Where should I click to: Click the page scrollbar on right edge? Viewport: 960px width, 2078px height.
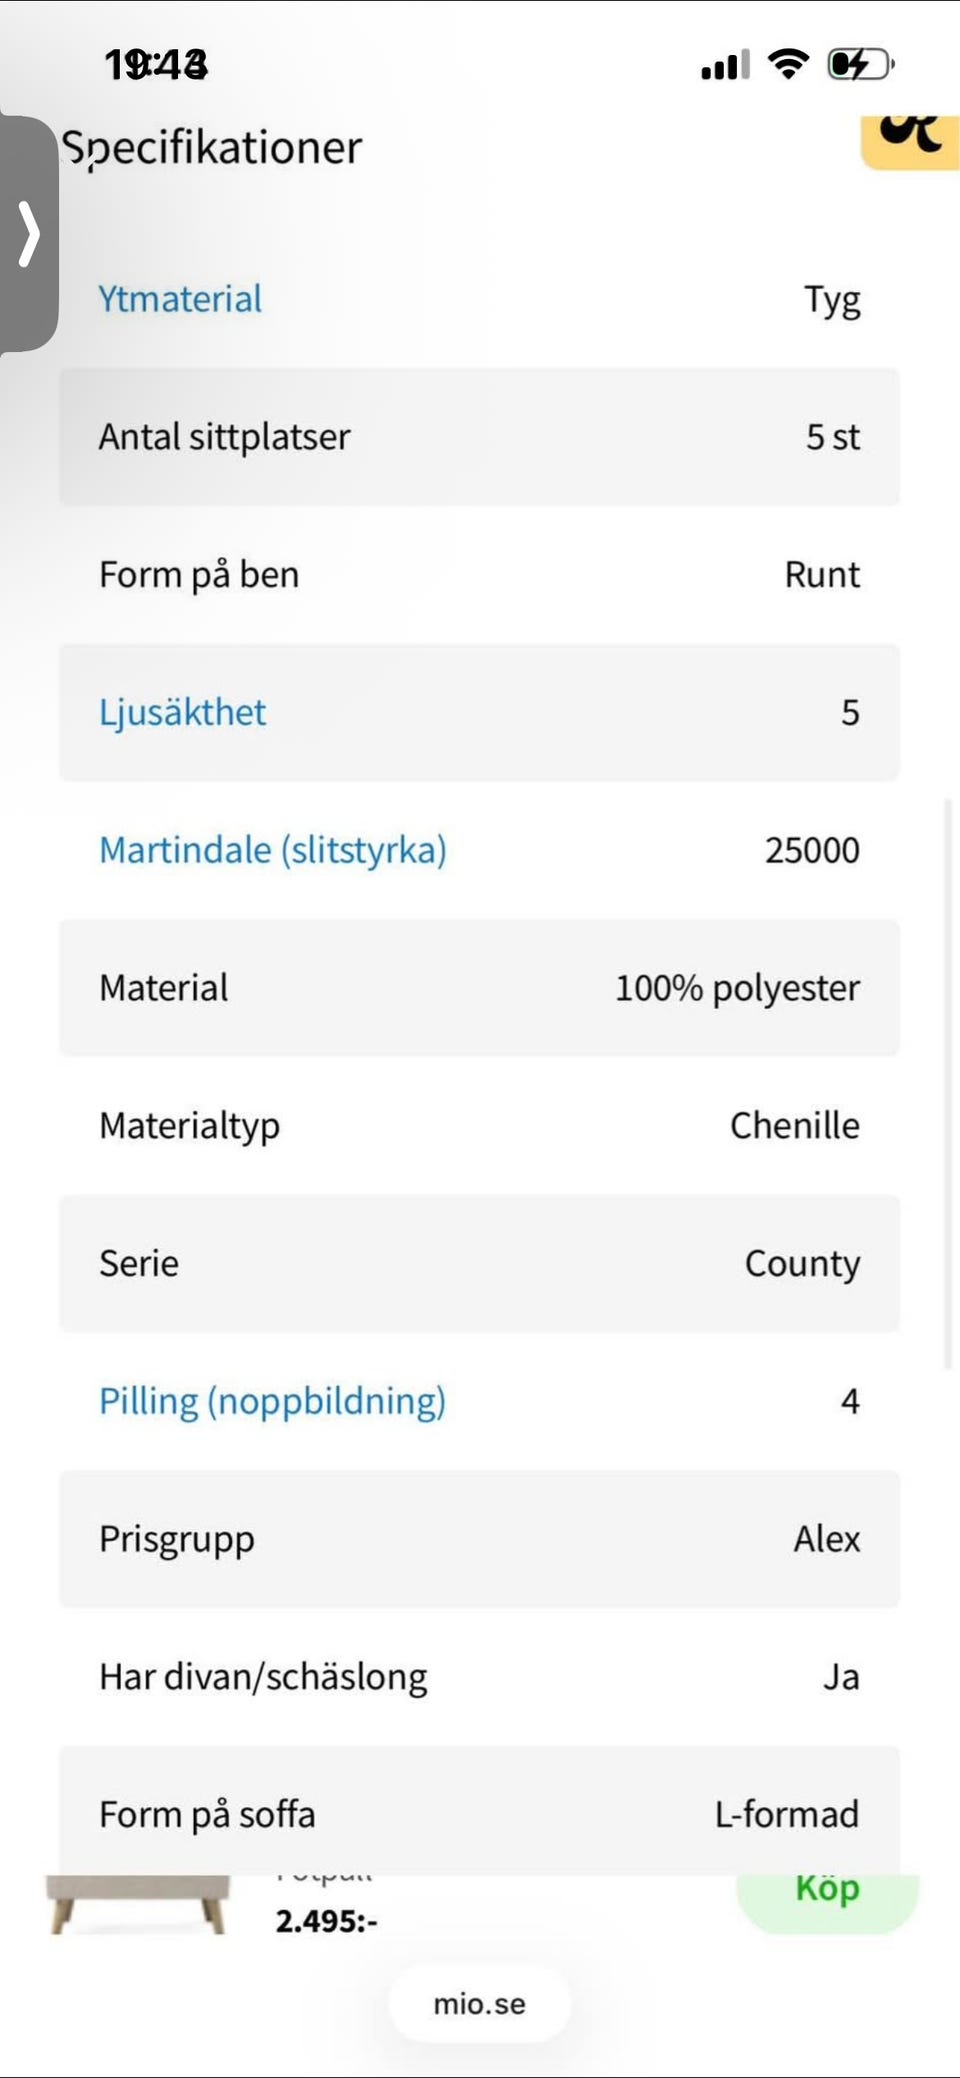click(948, 1080)
